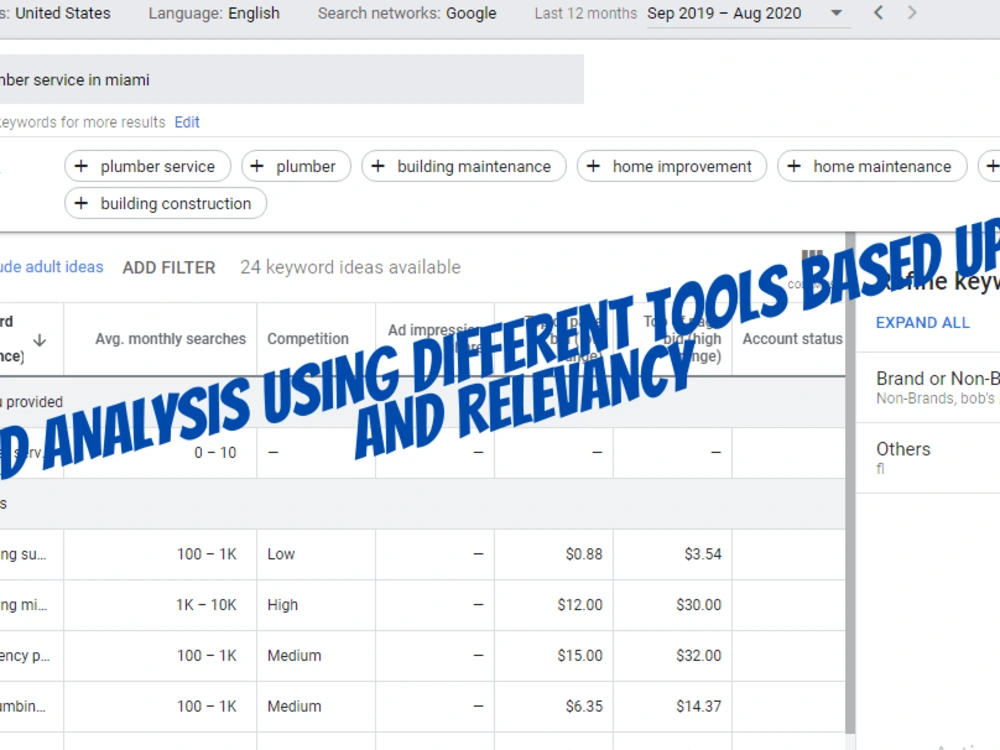Click '24 keyword ideas available' text
This screenshot has height=750, width=1000.
350,267
